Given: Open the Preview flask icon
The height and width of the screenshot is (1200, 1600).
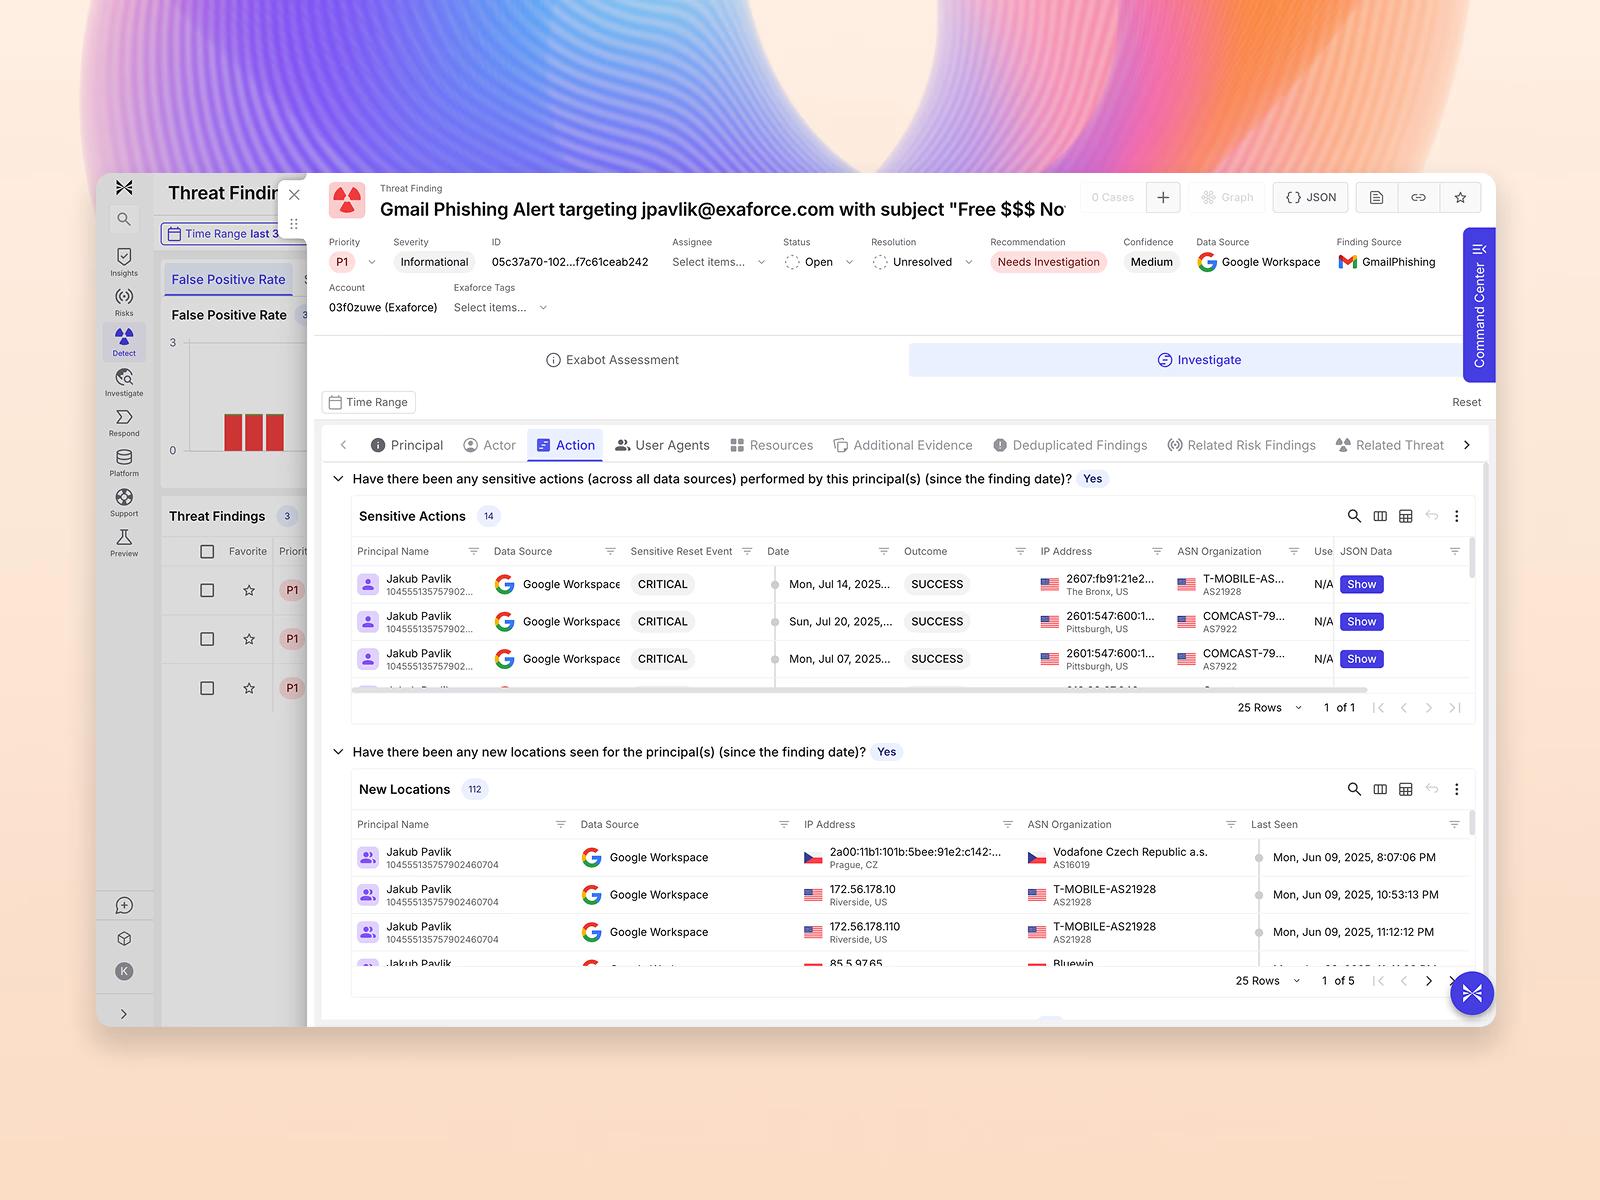Looking at the screenshot, I should (x=124, y=542).
